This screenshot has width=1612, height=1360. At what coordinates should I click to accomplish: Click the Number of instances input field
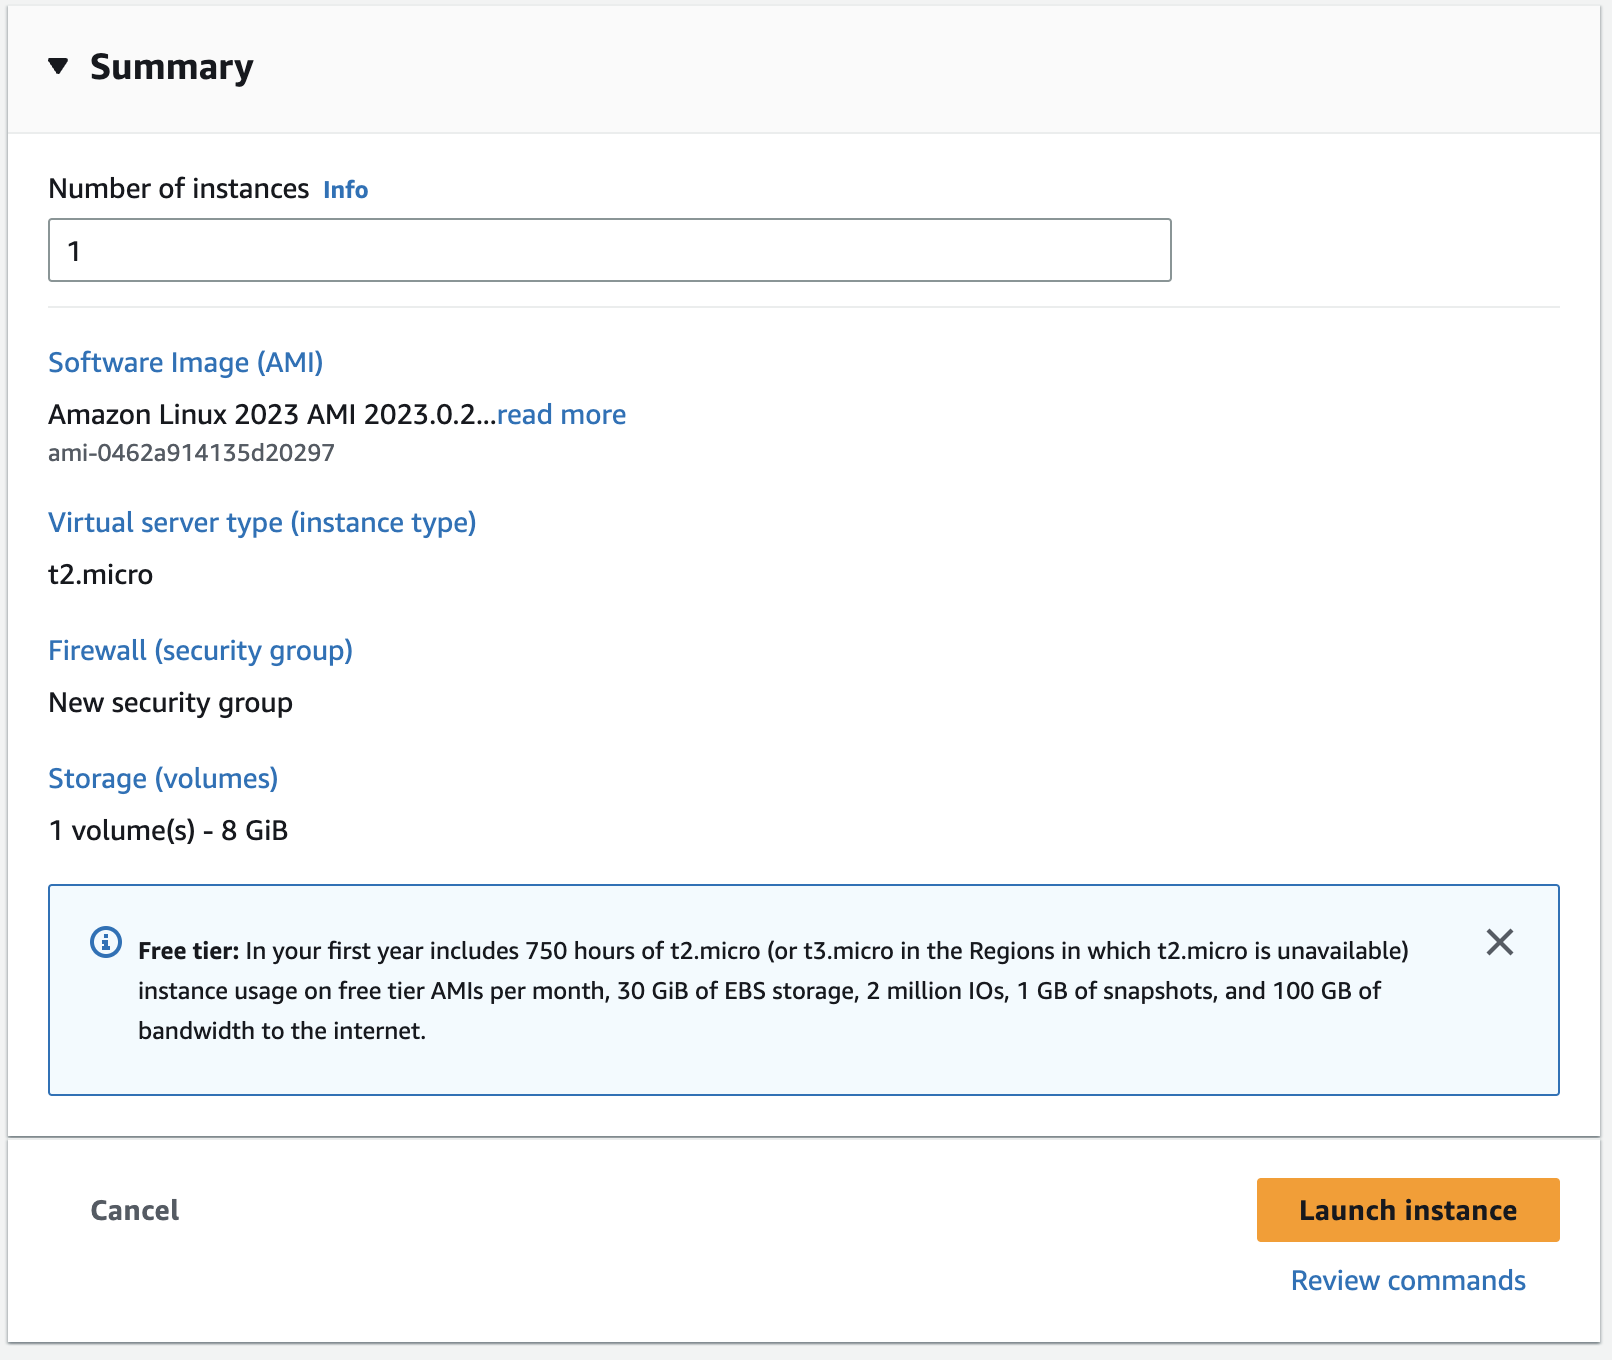click(610, 250)
